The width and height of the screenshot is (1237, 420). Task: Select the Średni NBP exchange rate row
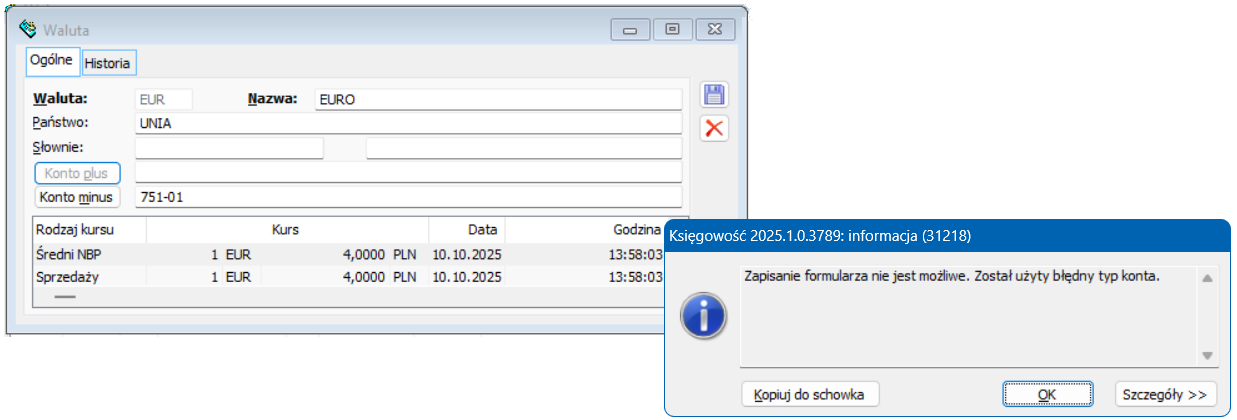[x=349, y=254]
